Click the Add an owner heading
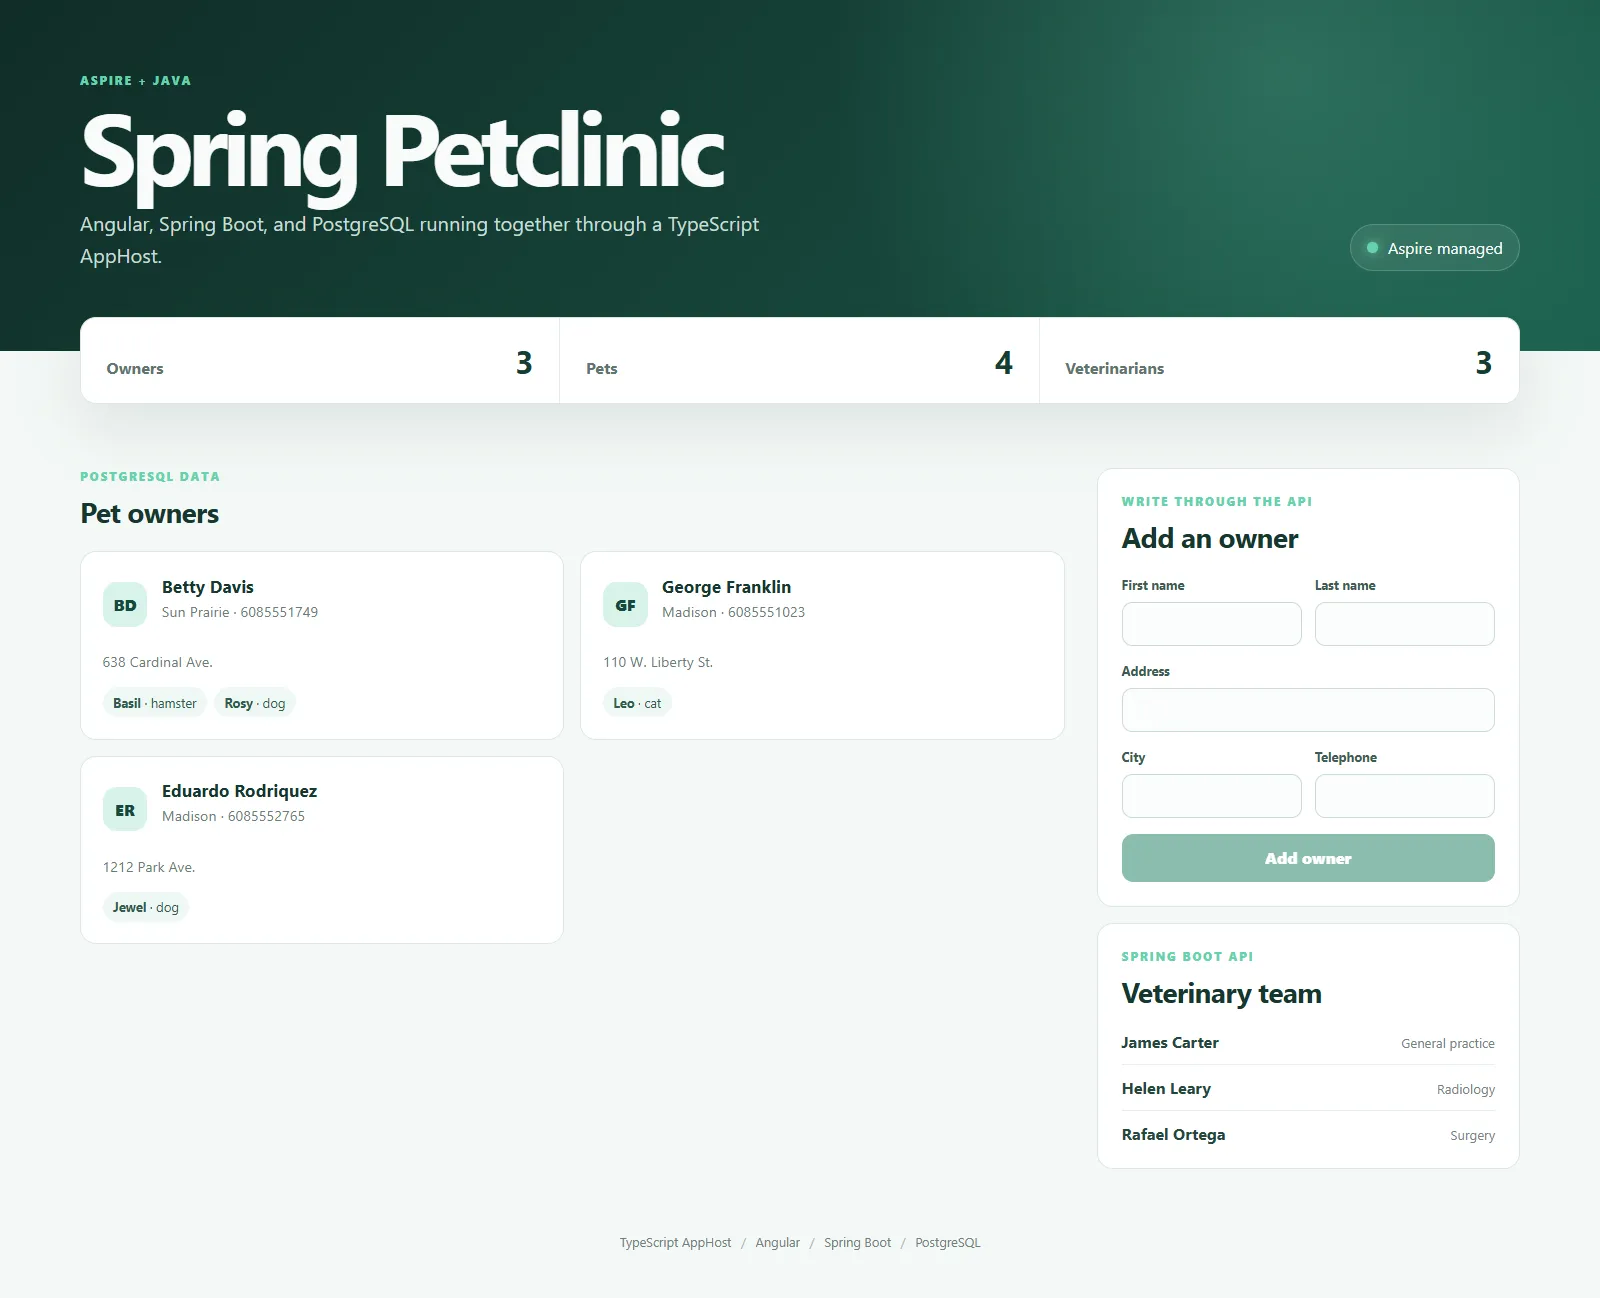Viewport: 1600px width, 1298px height. [1210, 538]
